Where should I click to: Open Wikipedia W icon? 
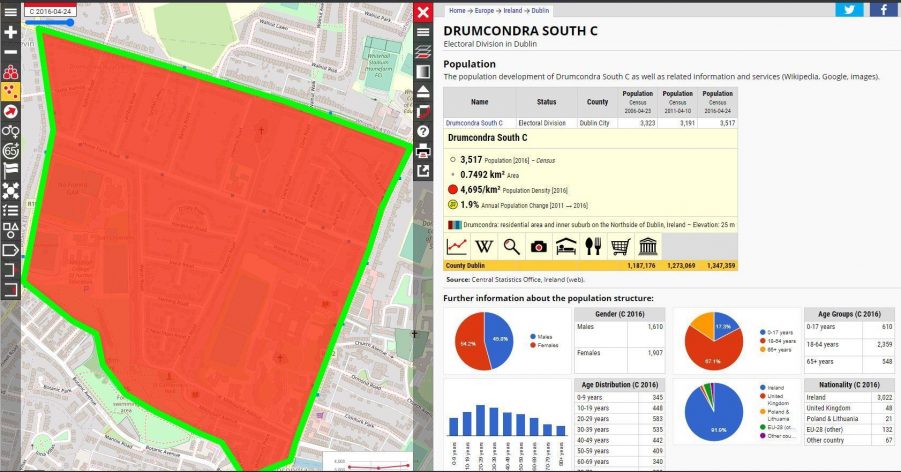(484, 247)
